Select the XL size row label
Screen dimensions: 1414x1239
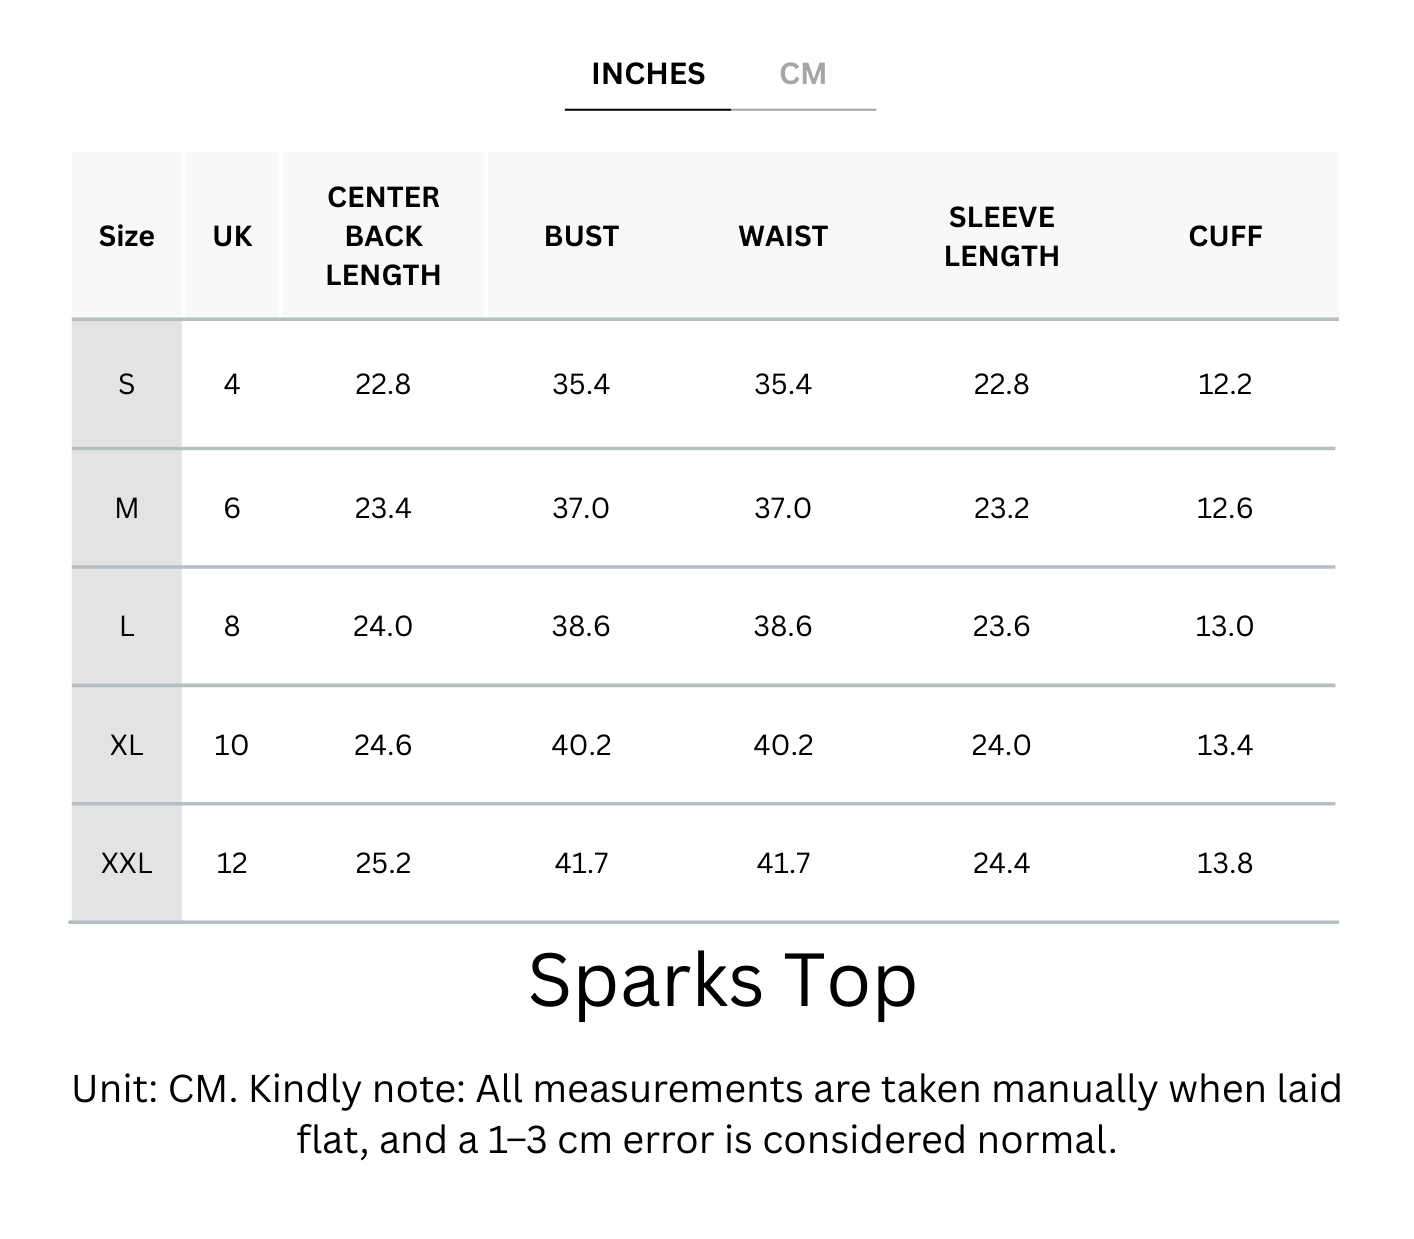(x=127, y=746)
